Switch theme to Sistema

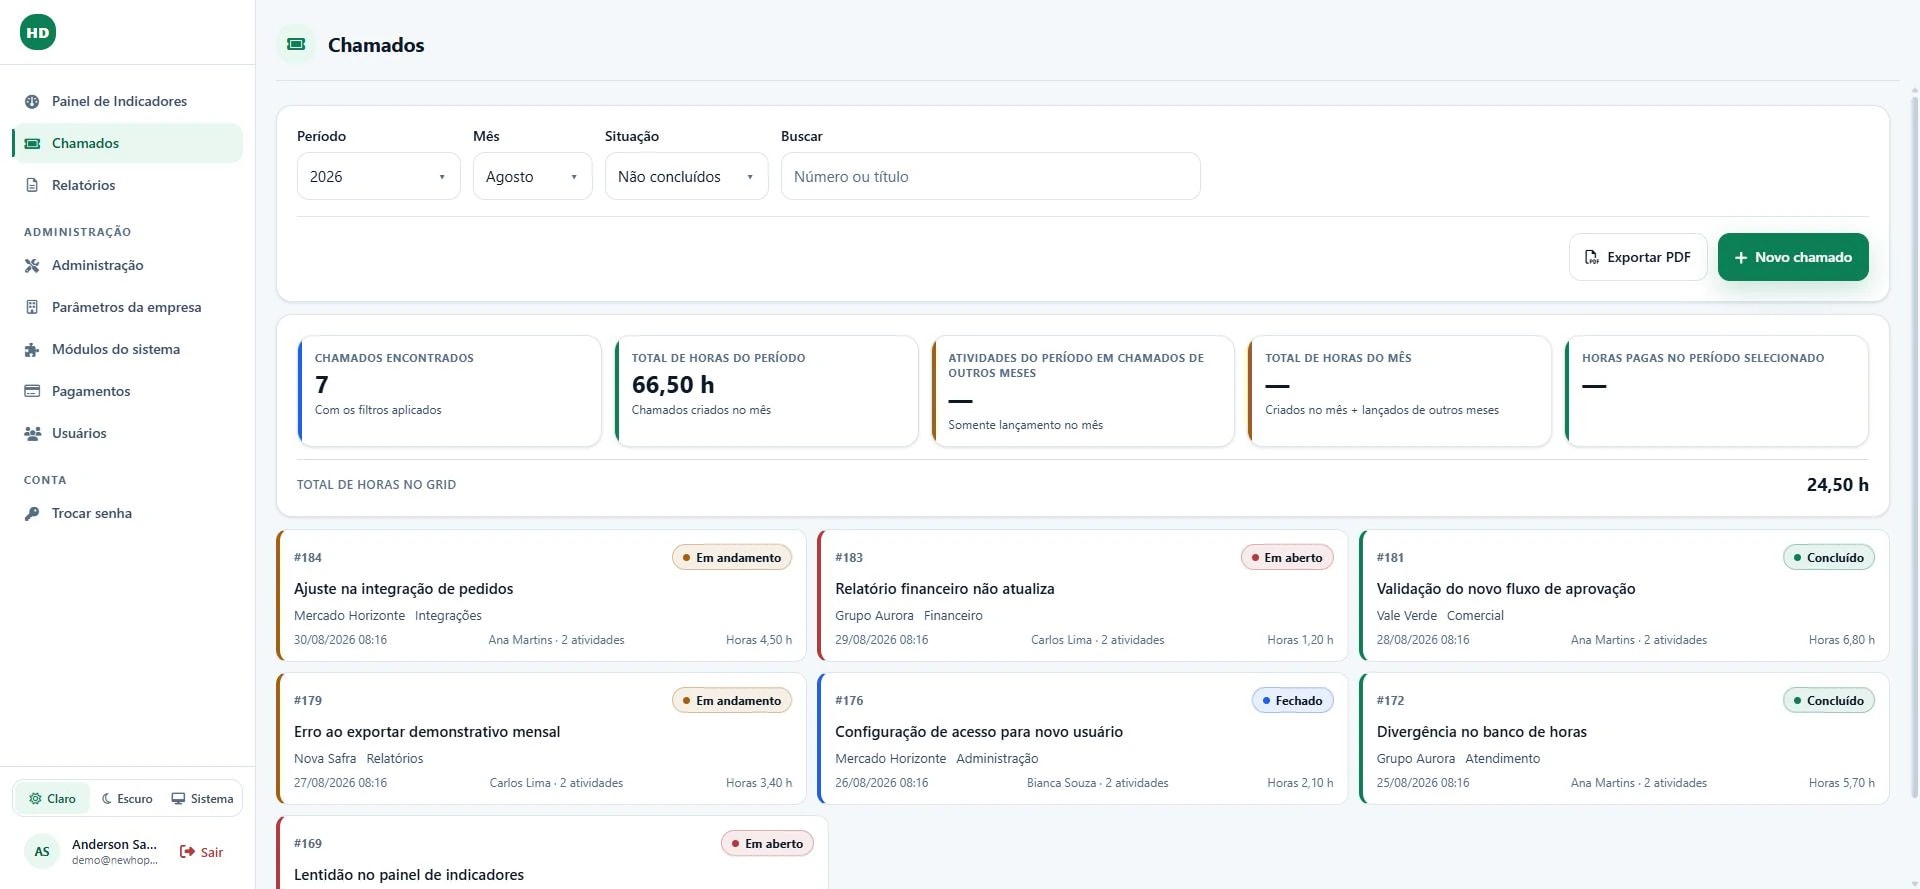point(202,798)
